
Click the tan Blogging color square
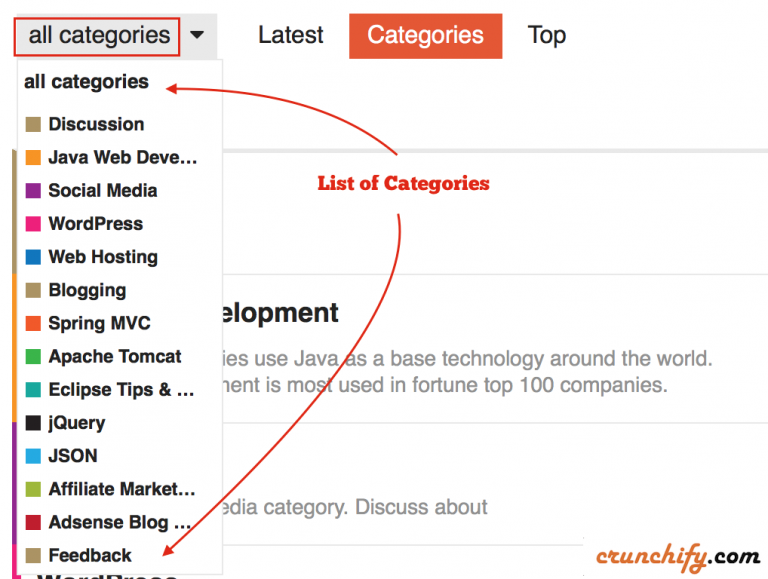(x=33, y=291)
